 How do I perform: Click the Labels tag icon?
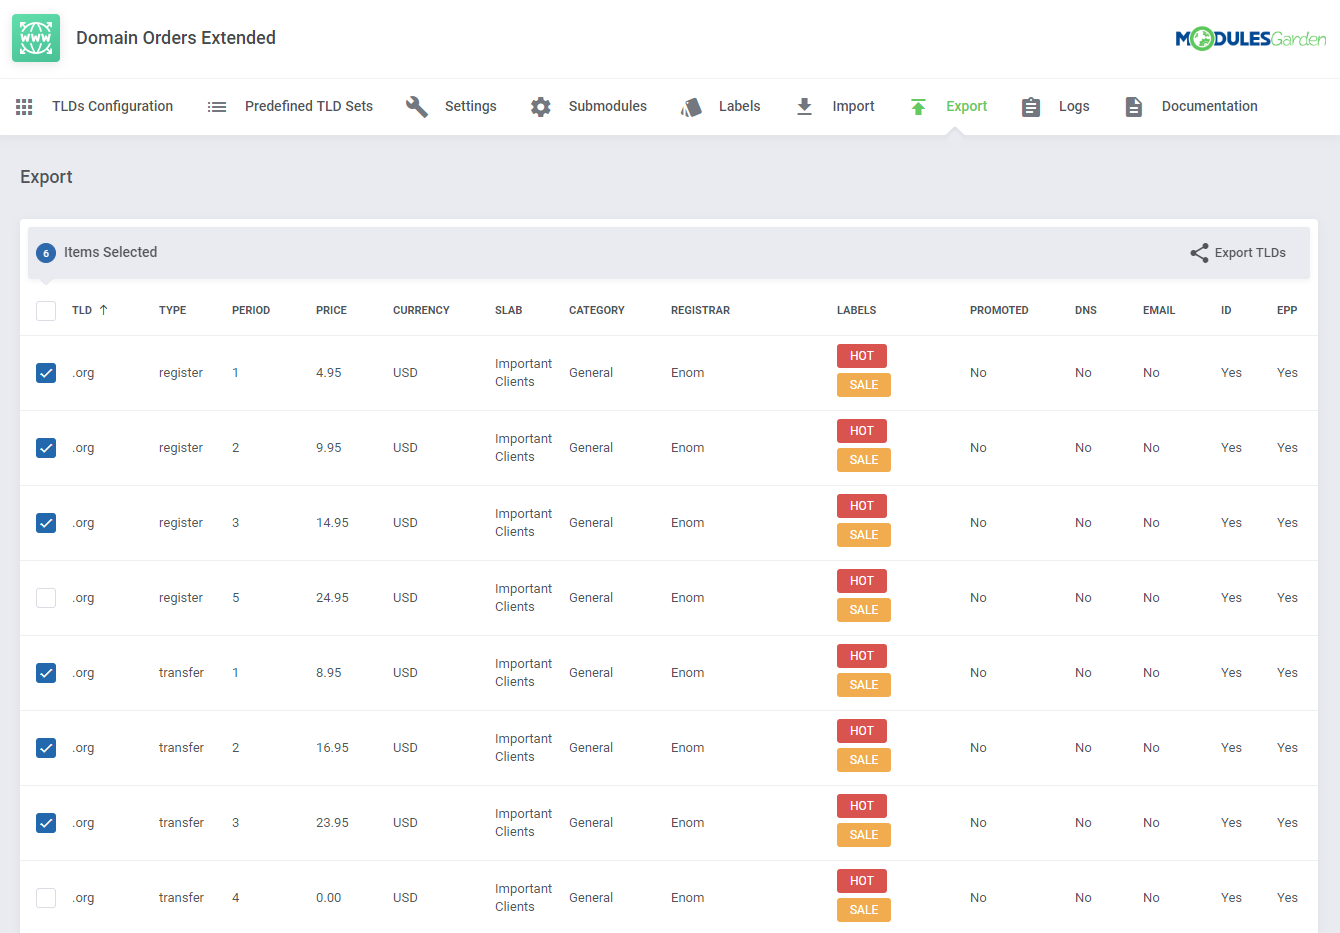[x=691, y=107]
